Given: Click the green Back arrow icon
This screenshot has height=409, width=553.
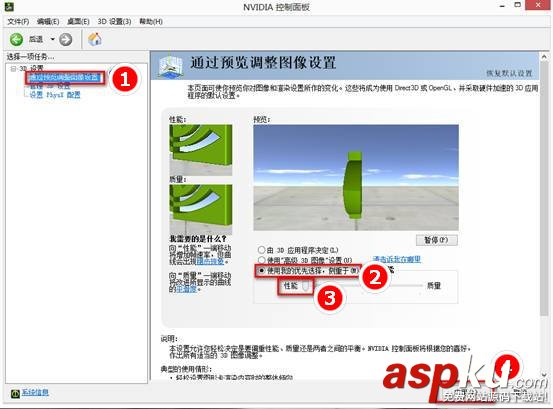Looking at the screenshot, I should (x=16, y=39).
